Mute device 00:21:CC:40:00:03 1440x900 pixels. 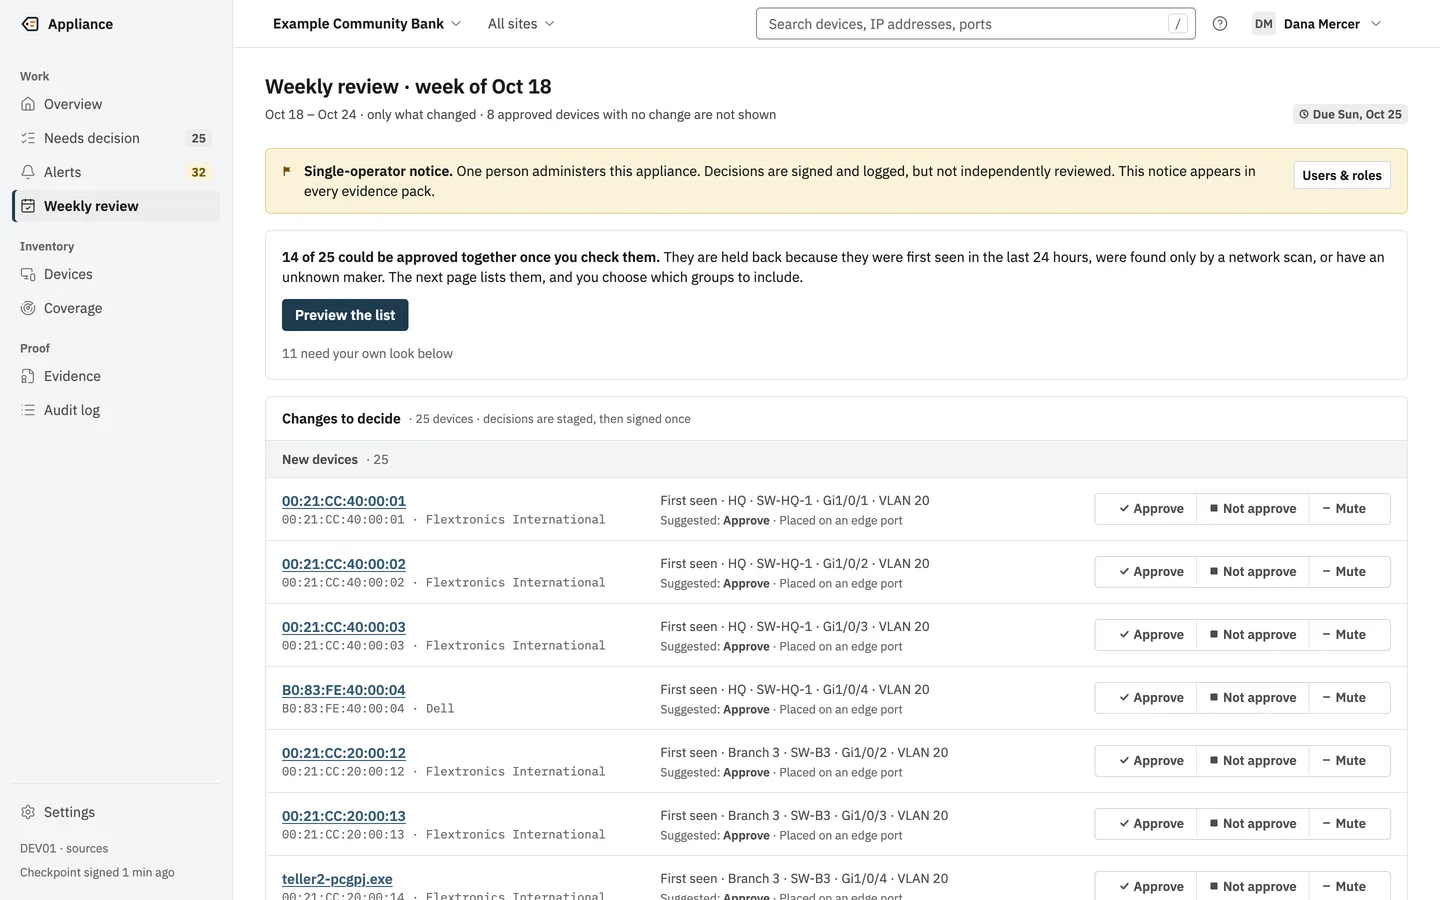(x=1349, y=635)
